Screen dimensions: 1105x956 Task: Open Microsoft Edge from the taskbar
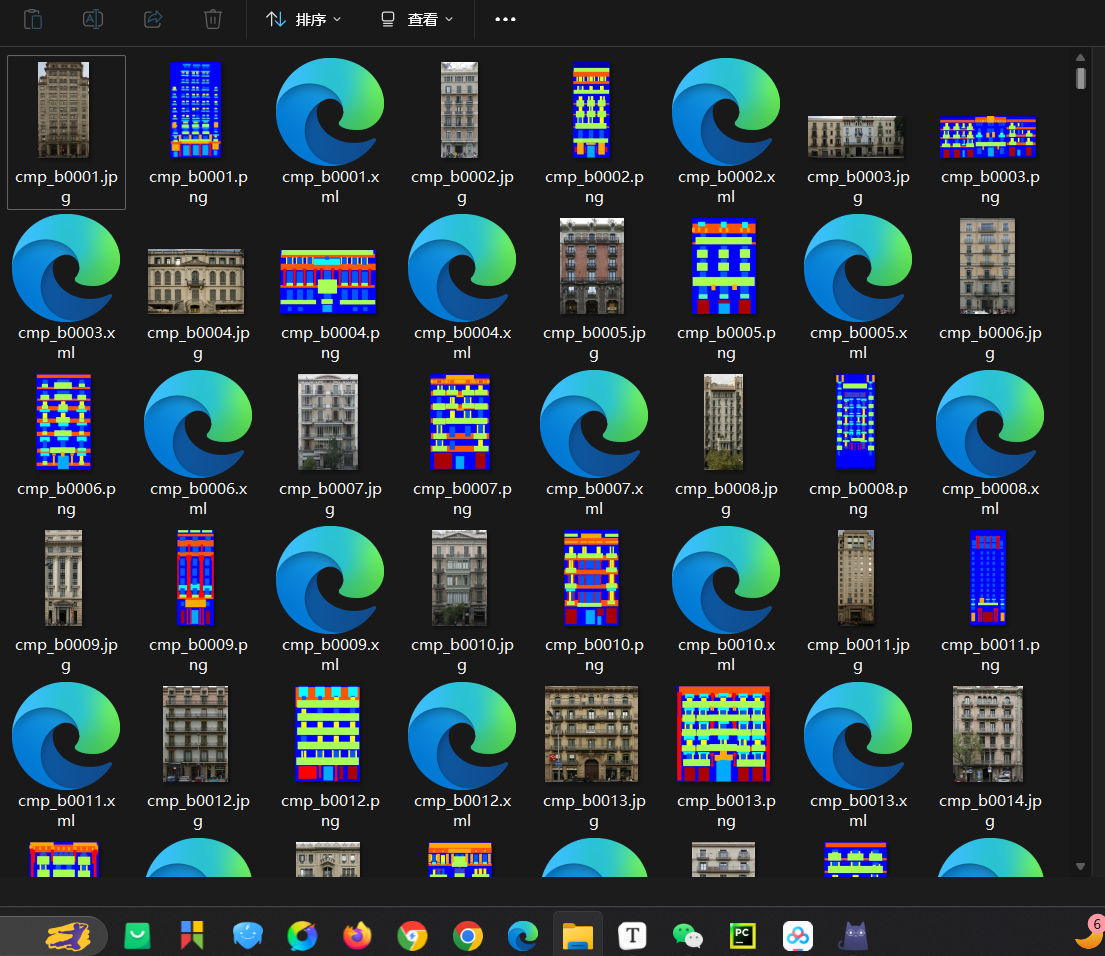tap(522, 936)
